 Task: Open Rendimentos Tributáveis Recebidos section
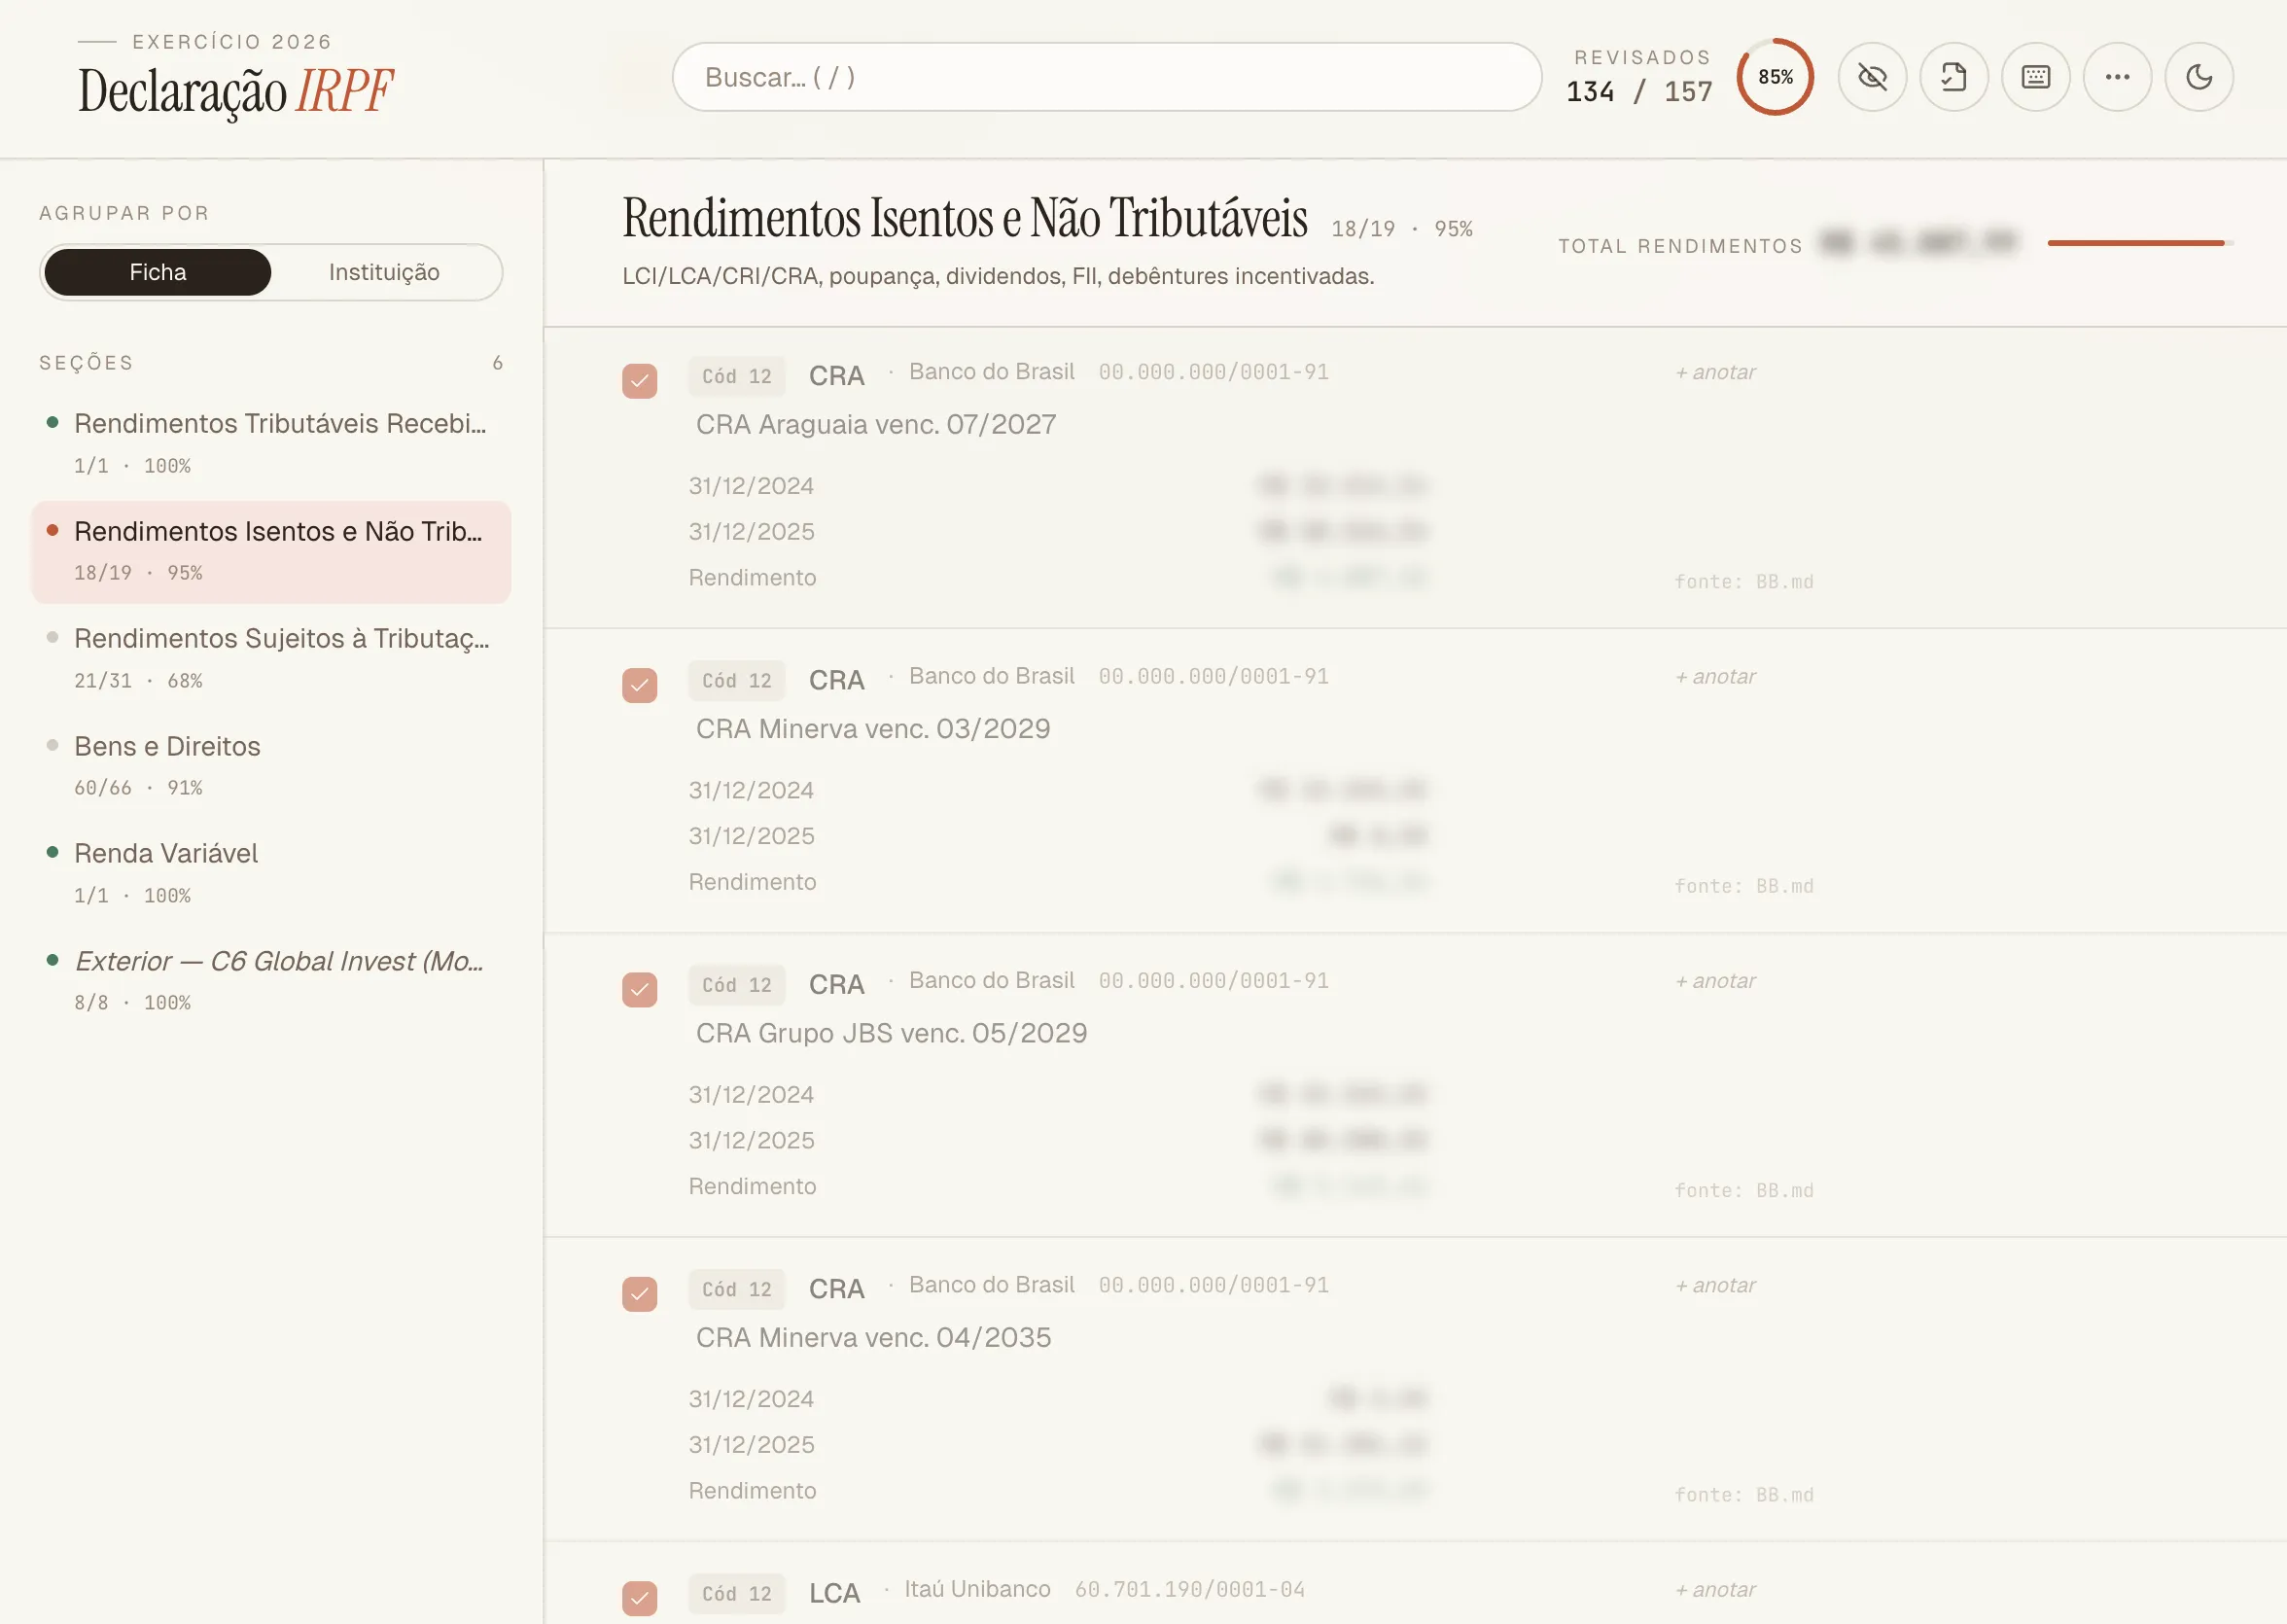click(271, 443)
